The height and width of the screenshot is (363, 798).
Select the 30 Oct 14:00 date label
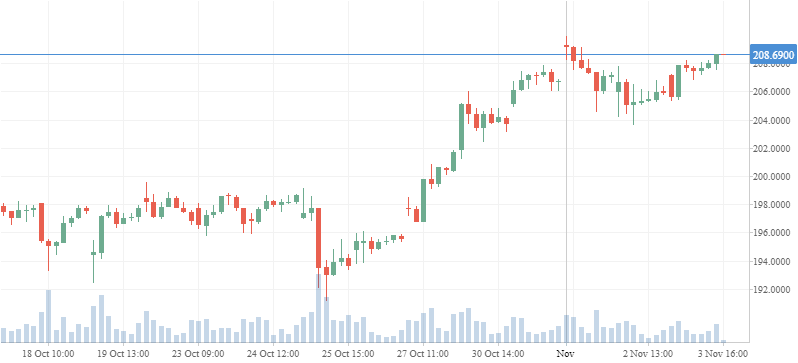pos(498,353)
